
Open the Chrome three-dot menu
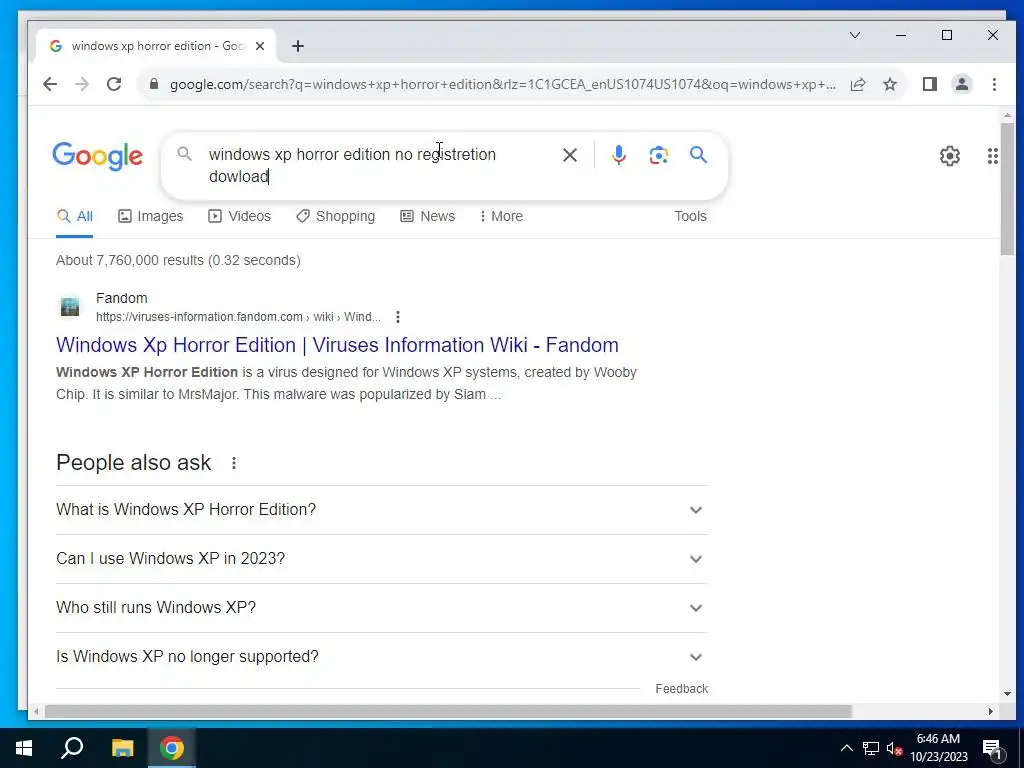[x=994, y=84]
